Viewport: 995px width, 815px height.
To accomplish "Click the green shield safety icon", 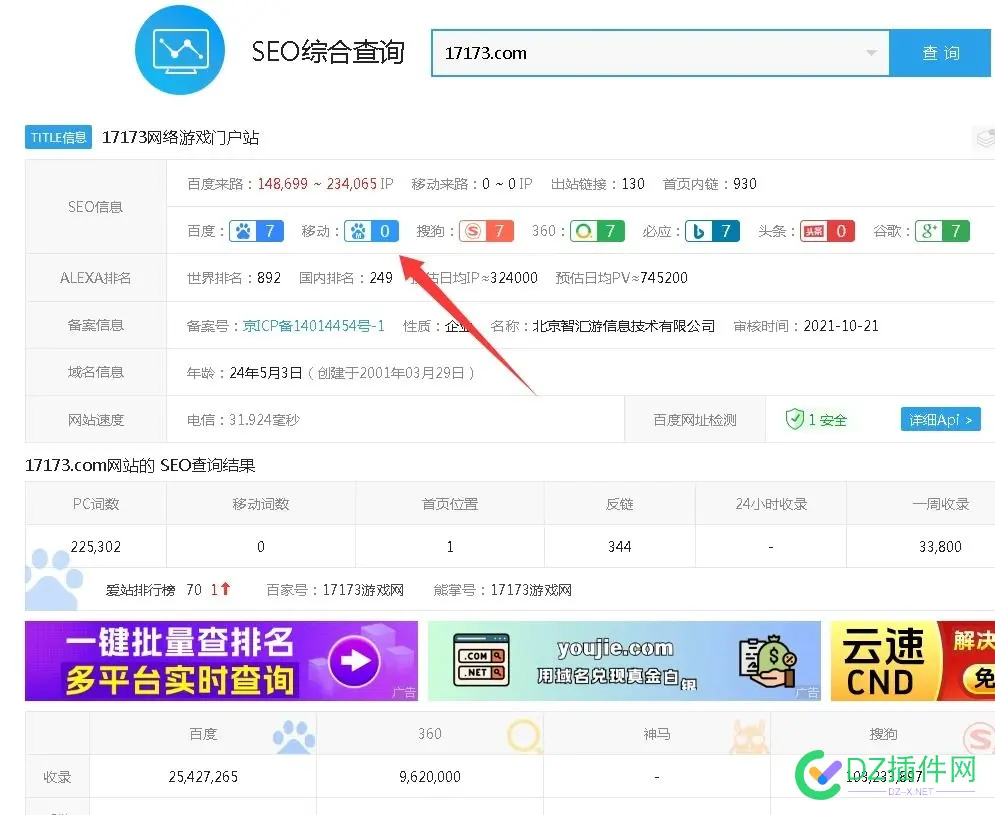I will (794, 419).
